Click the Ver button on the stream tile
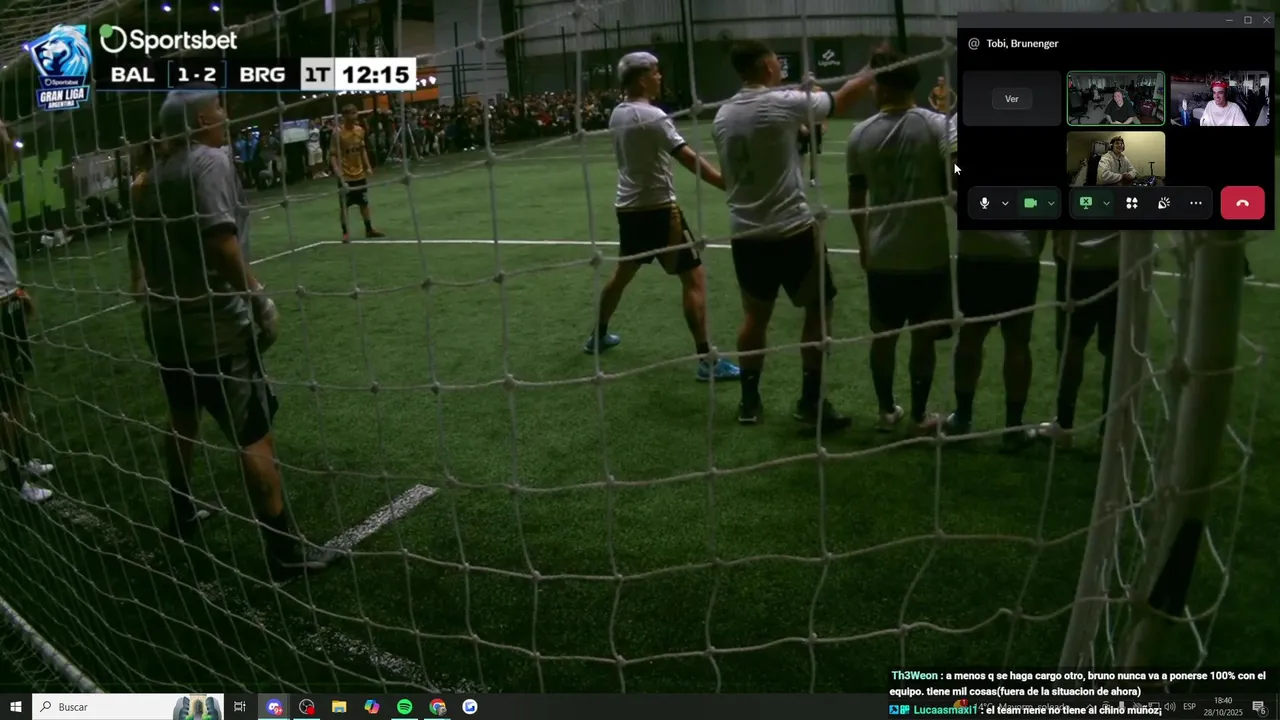This screenshot has width=1280, height=720. tap(1012, 99)
